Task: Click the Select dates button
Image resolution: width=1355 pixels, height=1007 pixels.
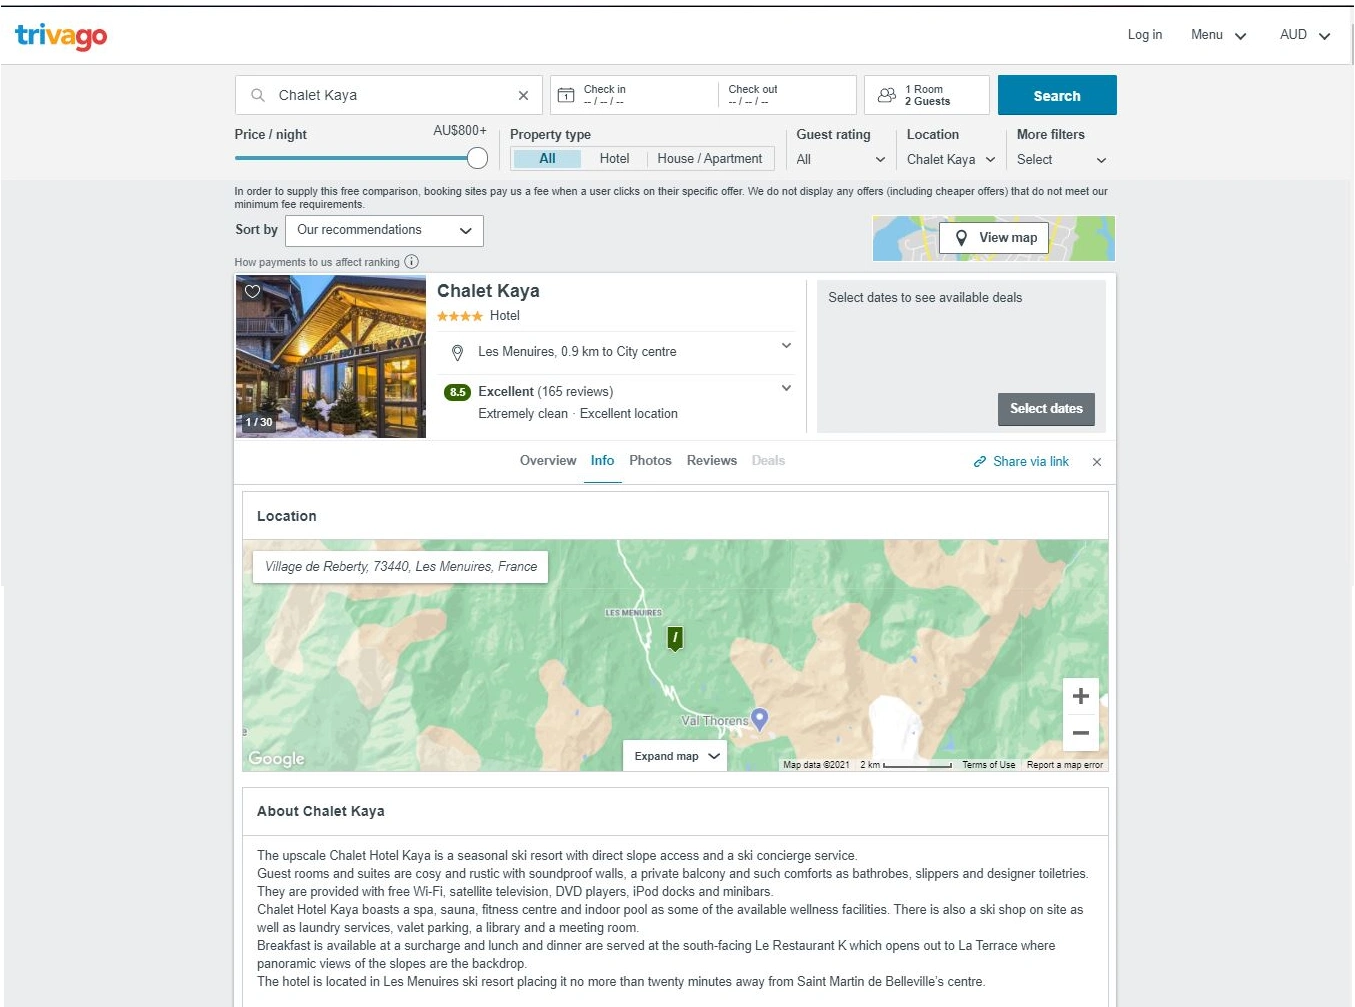Action: coord(1046,409)
